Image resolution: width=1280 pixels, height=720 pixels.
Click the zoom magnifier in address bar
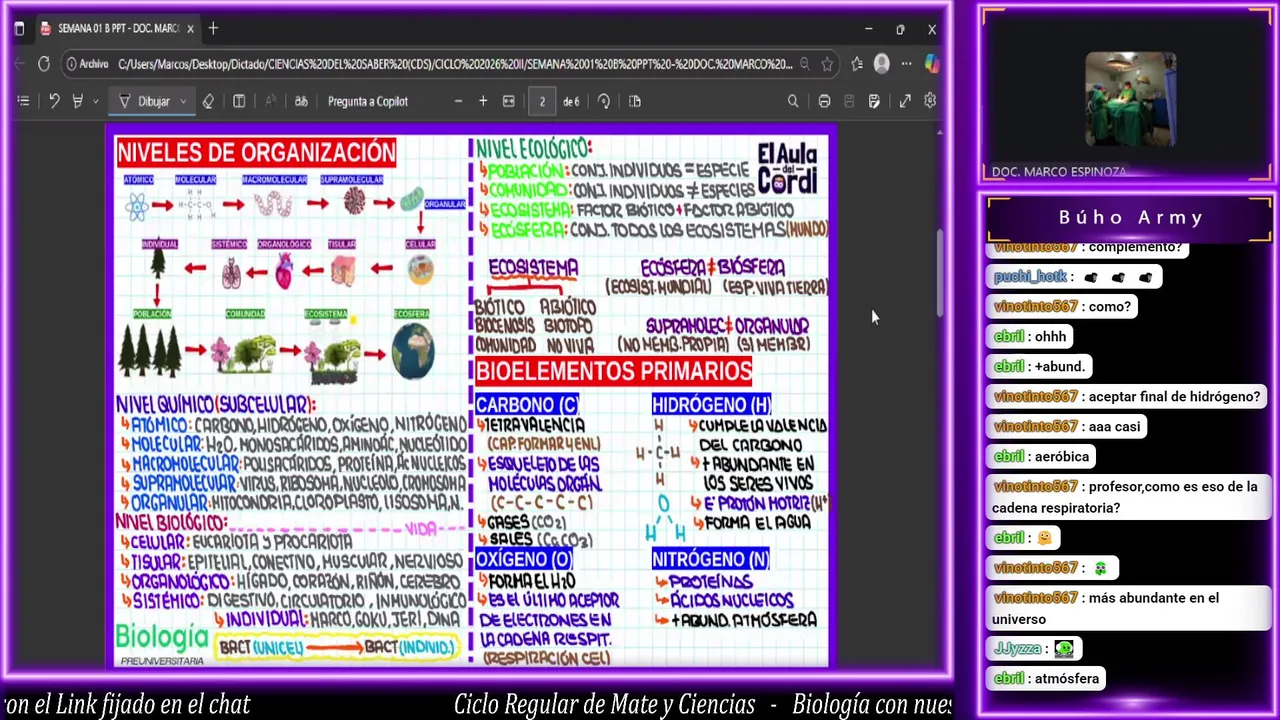coord(804,64)
